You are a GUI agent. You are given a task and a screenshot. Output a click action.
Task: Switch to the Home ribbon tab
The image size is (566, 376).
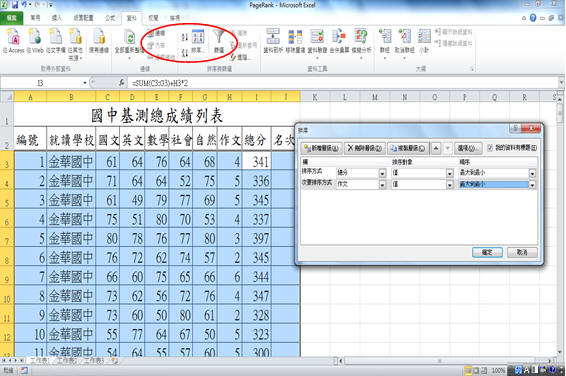pyautogui.click(x=35, y=18)
